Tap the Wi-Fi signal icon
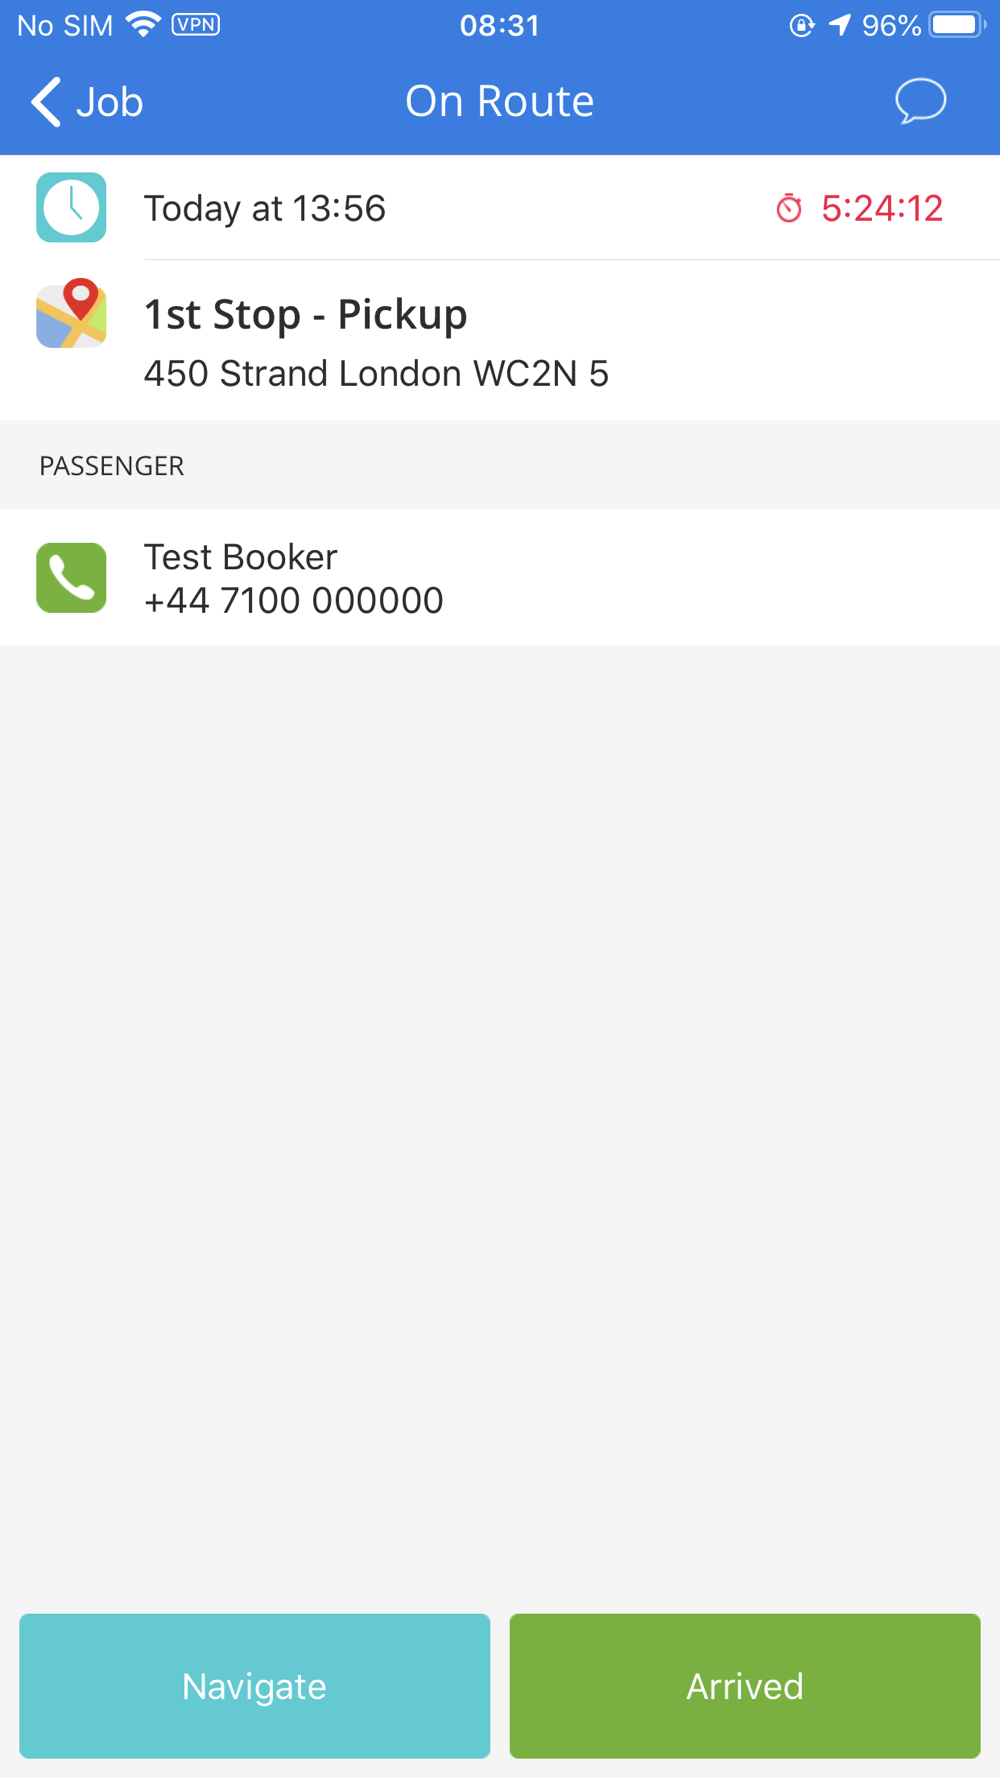Viewport: 1000px width, 1778px height. click(145, 24)
